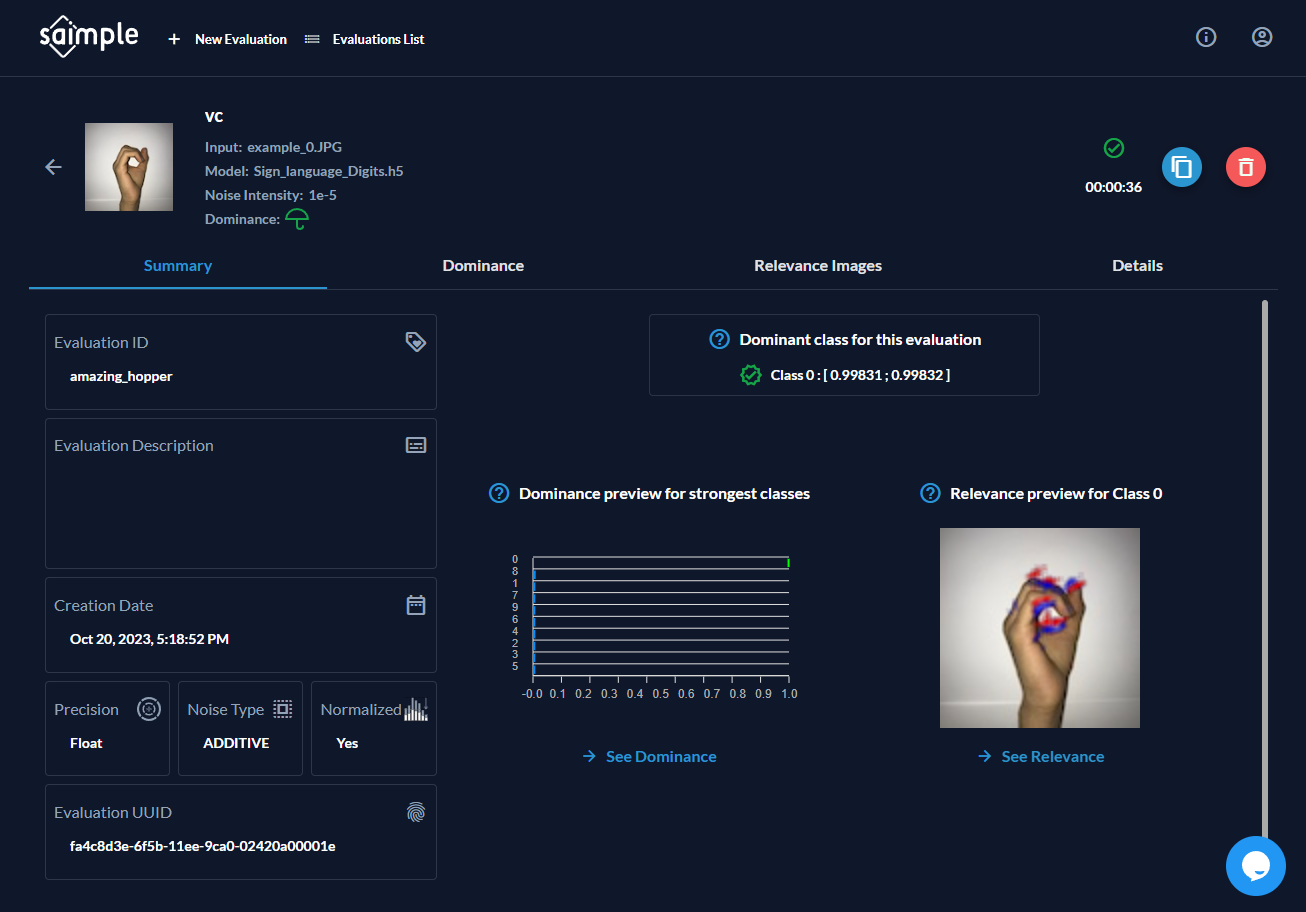Click the back arrow icon
1306x912 pixels.
[x=54, y=167]
